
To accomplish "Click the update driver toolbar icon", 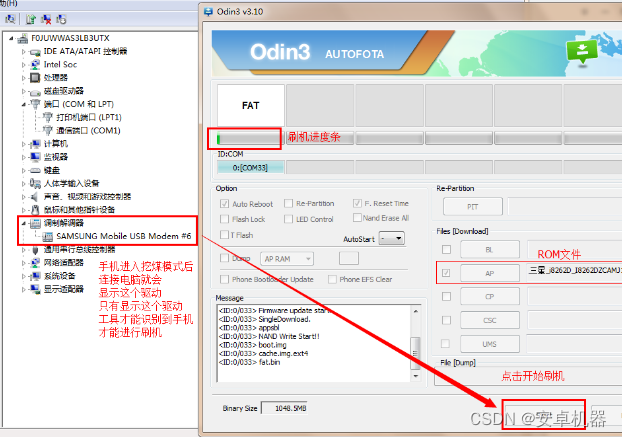I will pyautogui.click(x=31, y=19).
